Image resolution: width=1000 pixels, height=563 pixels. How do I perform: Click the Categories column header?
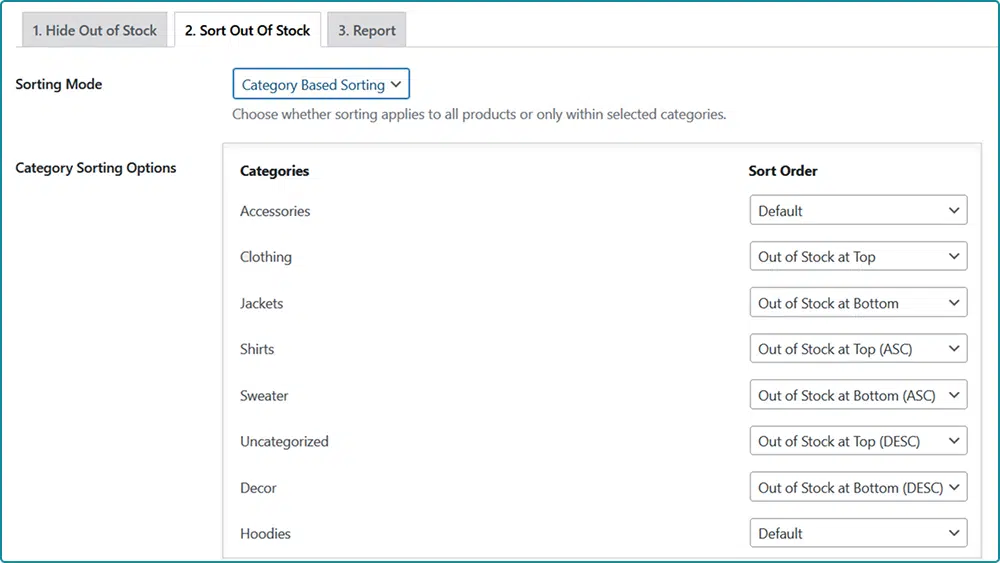(274, 171)
